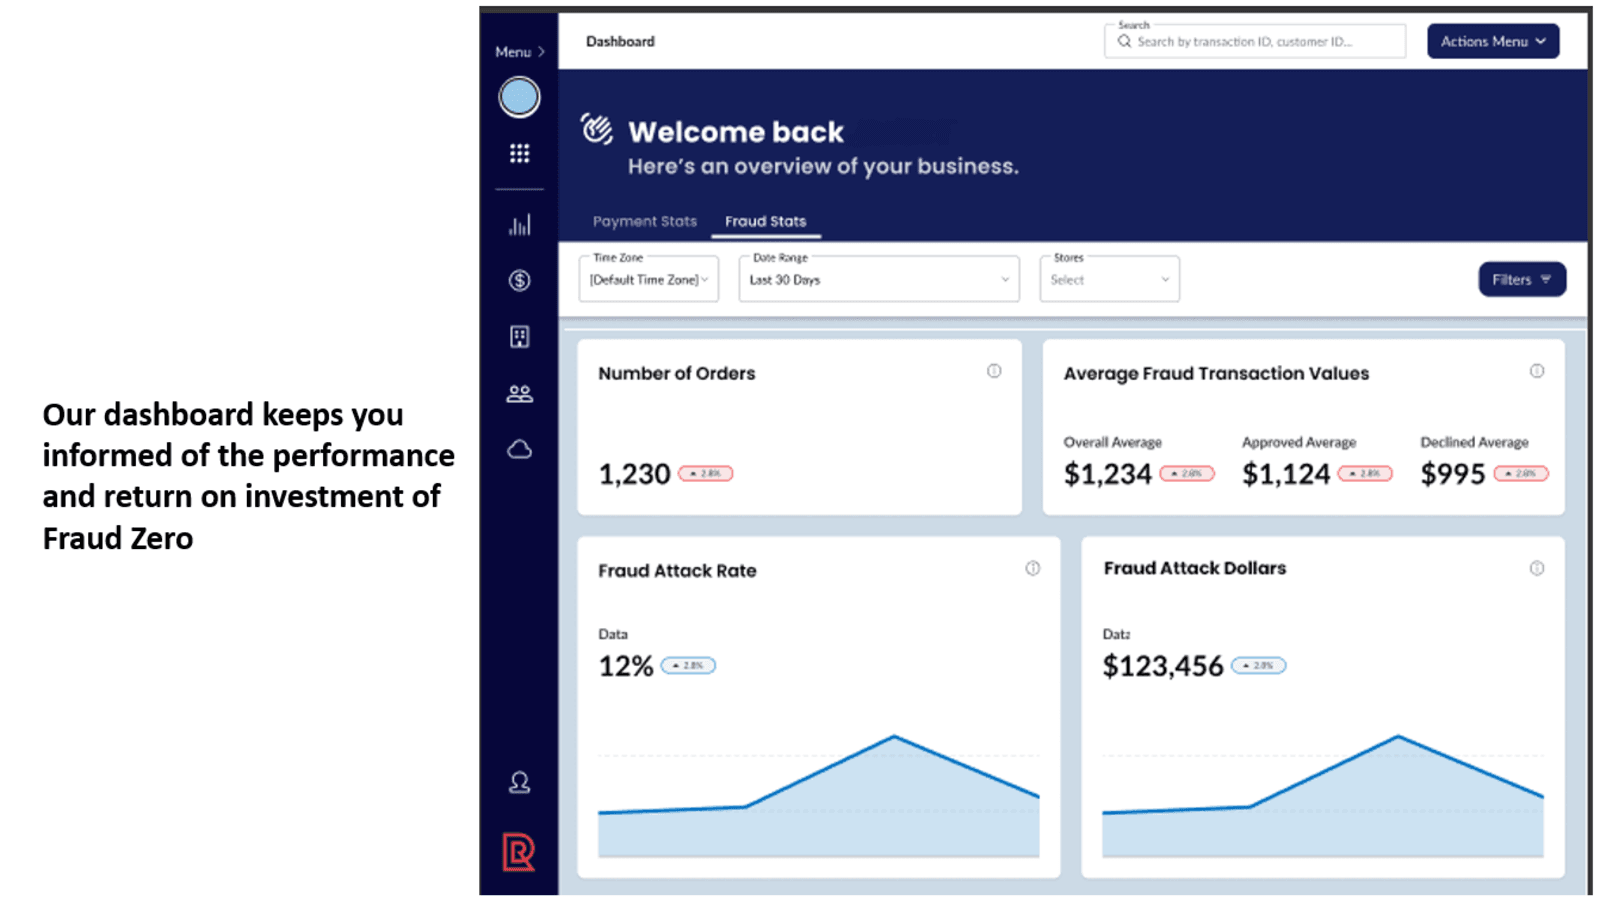Click inside the transaction ID search field
1600x900 pixels.
[x=1255, y=41]
